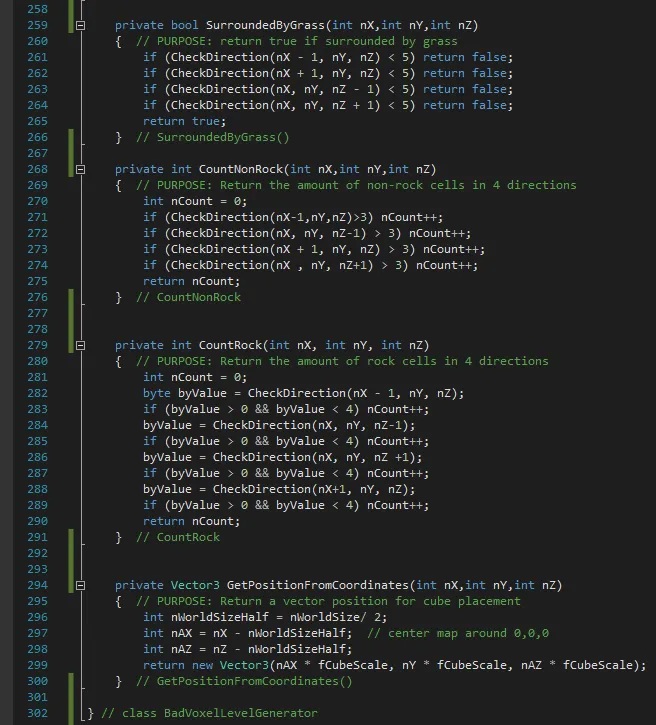Click 'return nCount;' on line 290
Screen dimensions: 656x725
coord(191,521)
